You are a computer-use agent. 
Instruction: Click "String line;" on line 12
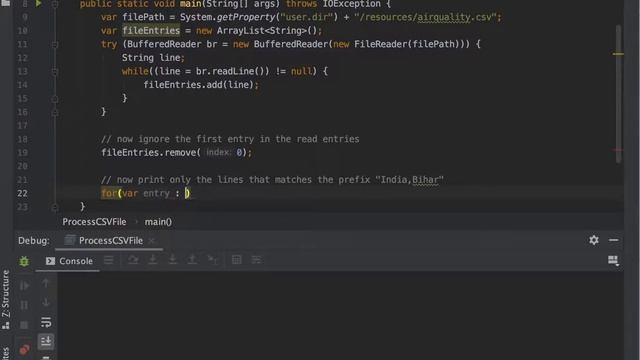(x=153, y=58)
